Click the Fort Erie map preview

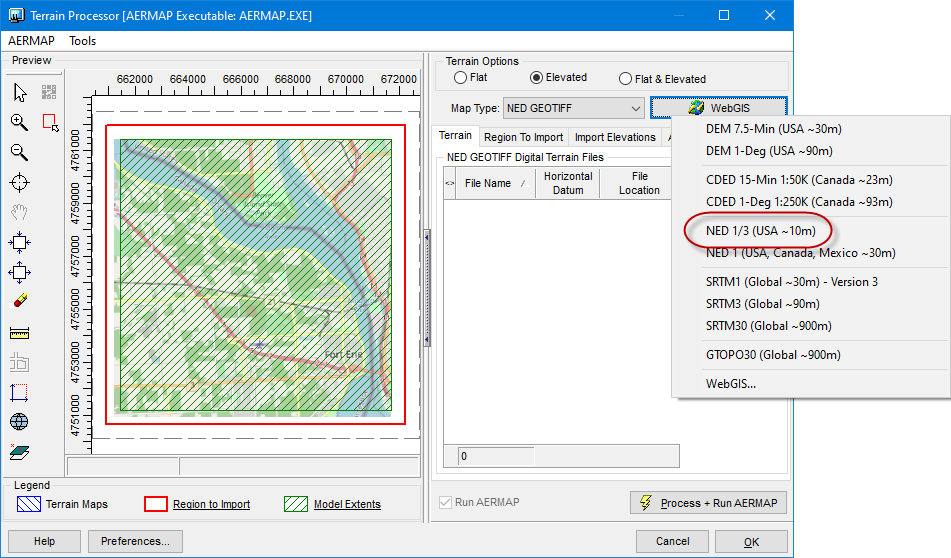pos(255,275)
